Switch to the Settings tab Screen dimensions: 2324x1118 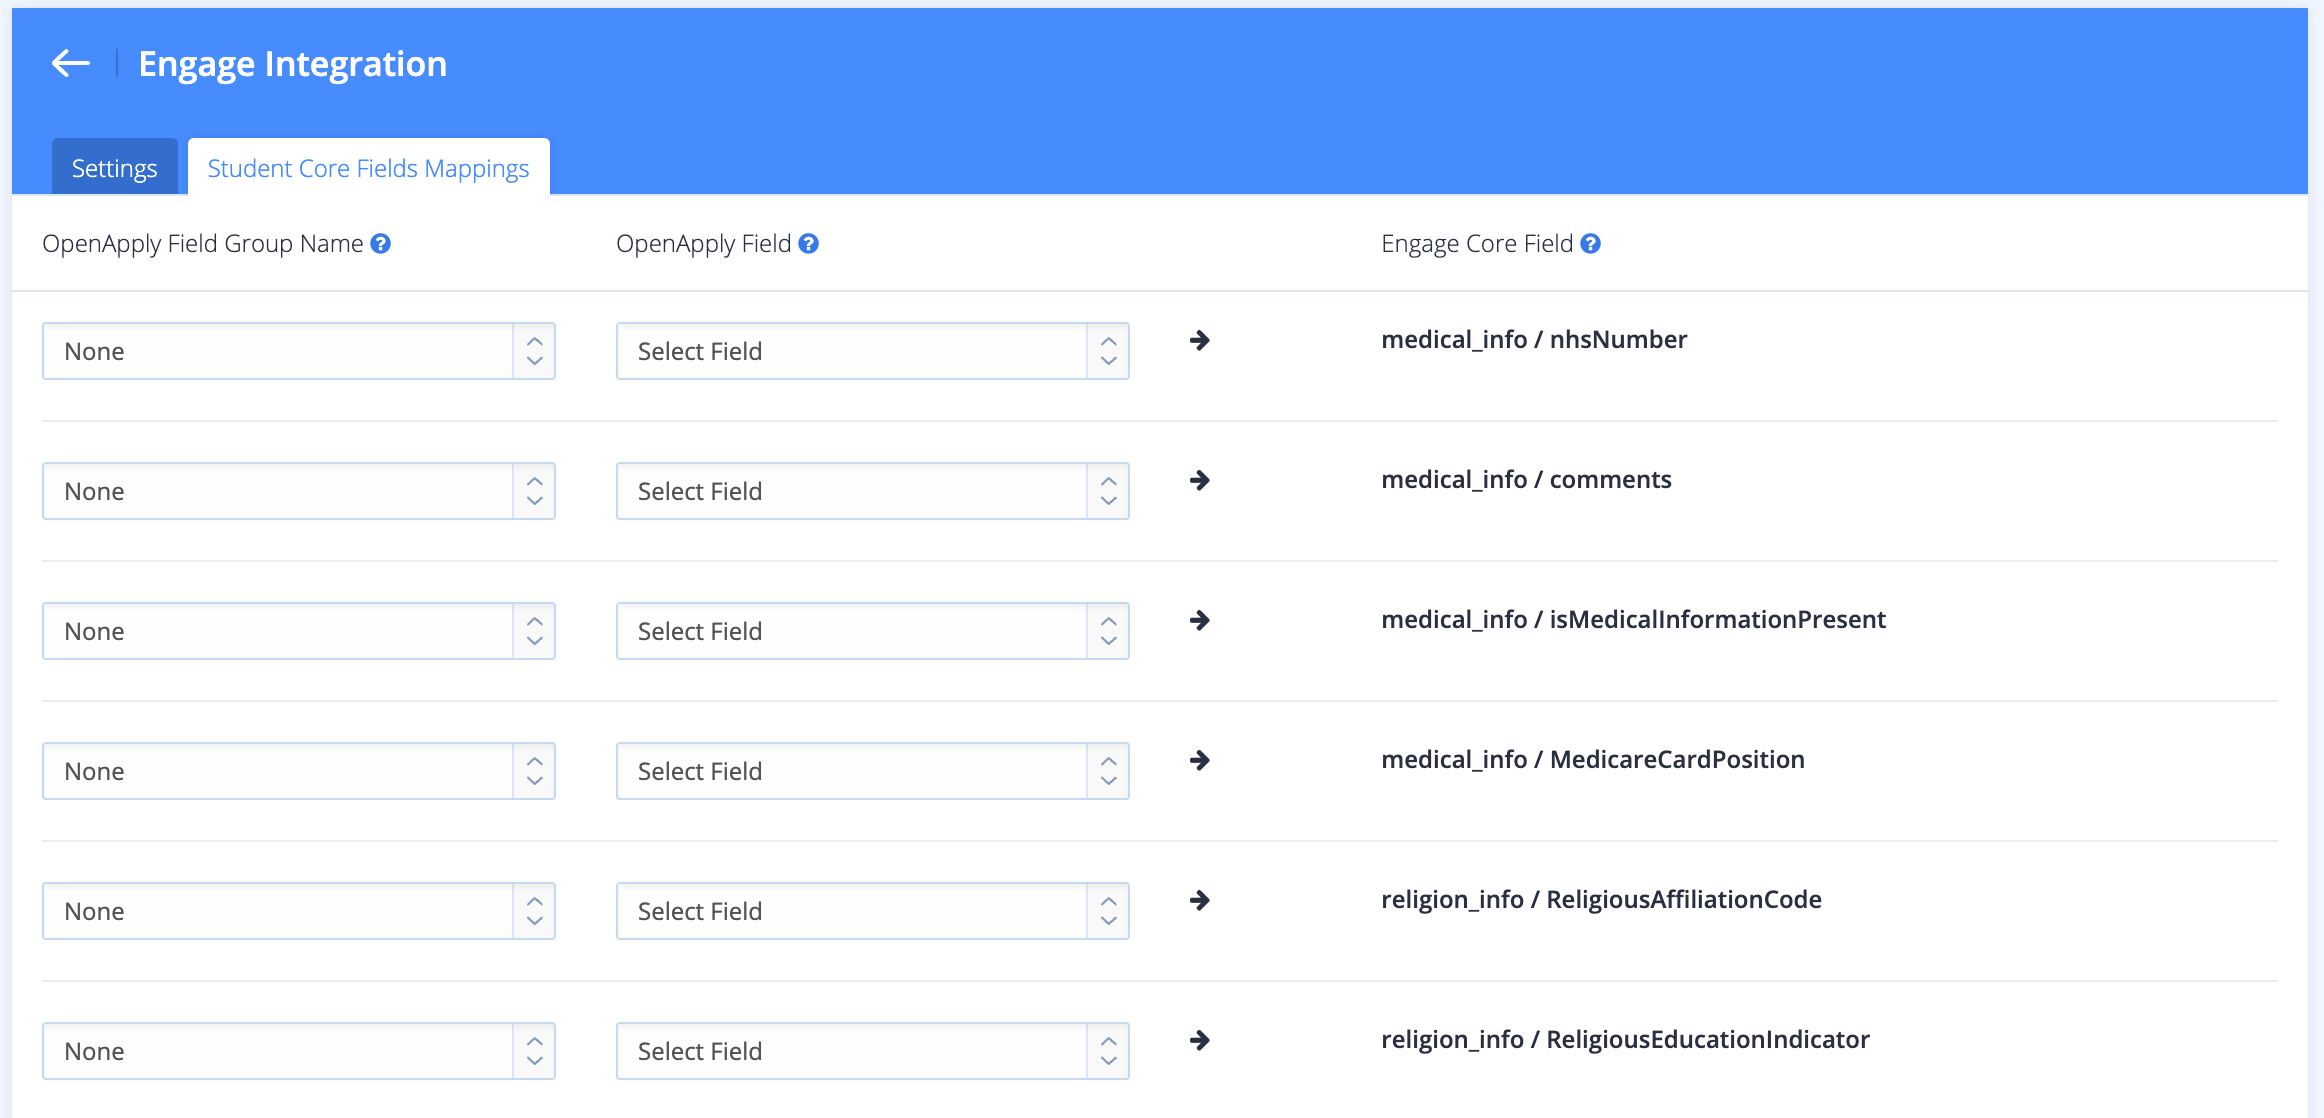coord(114,168)
